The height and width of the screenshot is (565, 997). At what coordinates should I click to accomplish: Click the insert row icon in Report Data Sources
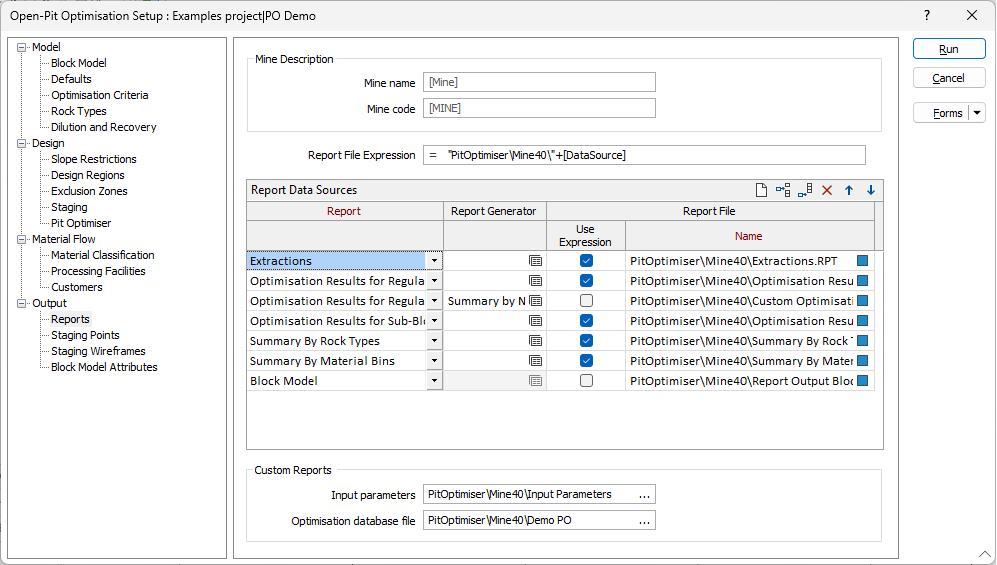point(783,190)
